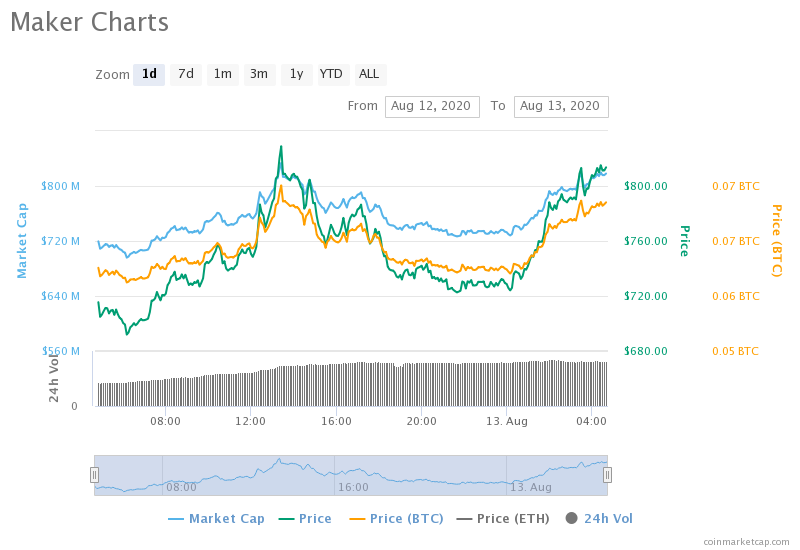Viewport: 800px width, 550px height.
Task: Toggle the Market Cap series legend
Action: 216,519
